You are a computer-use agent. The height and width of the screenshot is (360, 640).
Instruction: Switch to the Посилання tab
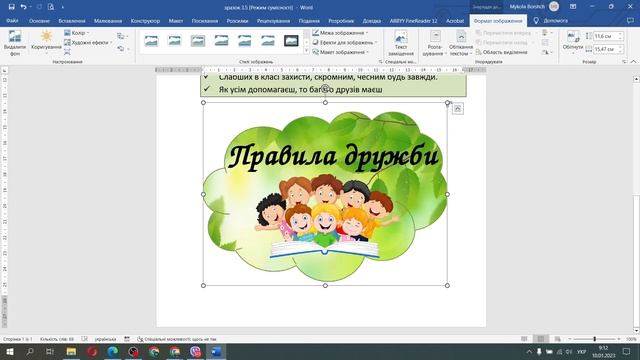pos(205,20)
